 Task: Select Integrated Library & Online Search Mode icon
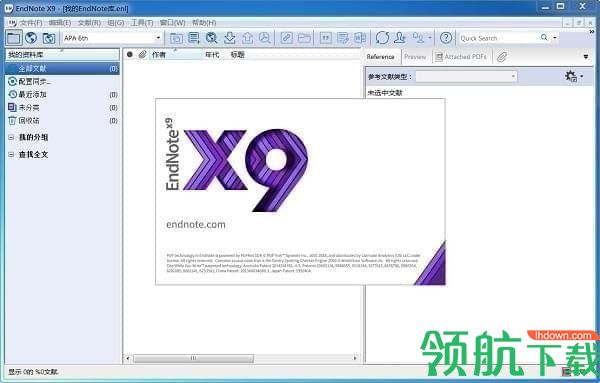(49, 38)
